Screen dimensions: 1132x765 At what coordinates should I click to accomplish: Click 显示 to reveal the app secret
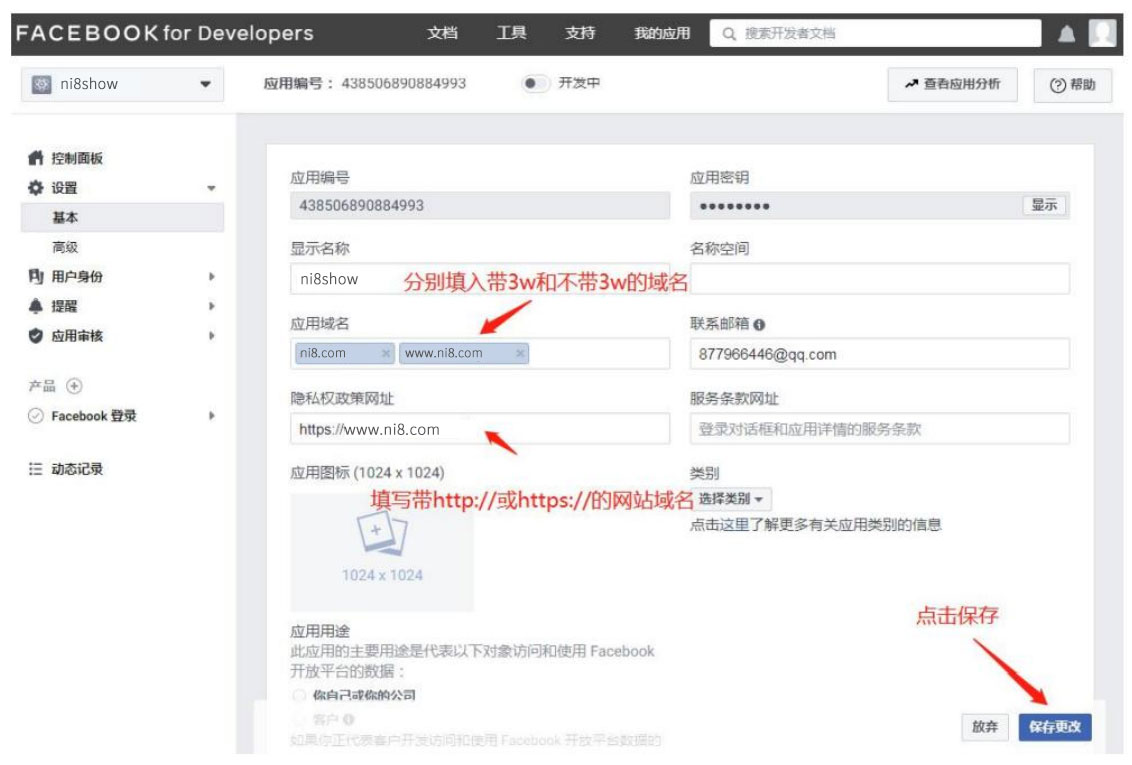(x=1044, y=205)
